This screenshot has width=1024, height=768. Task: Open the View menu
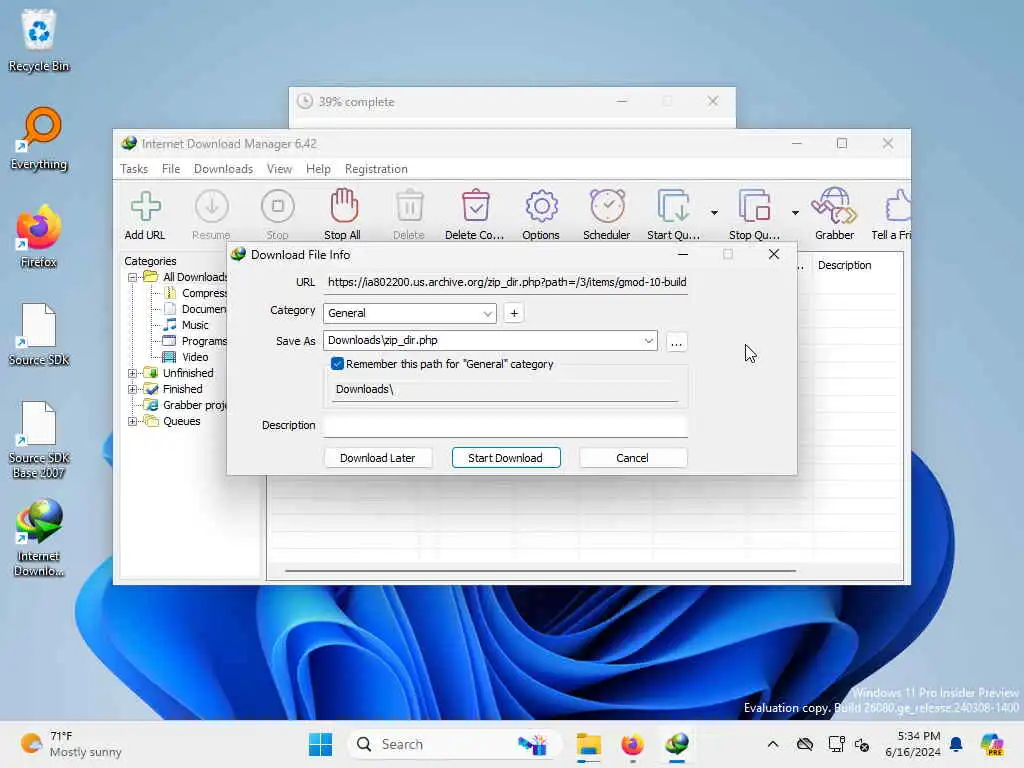click(280, 169)
